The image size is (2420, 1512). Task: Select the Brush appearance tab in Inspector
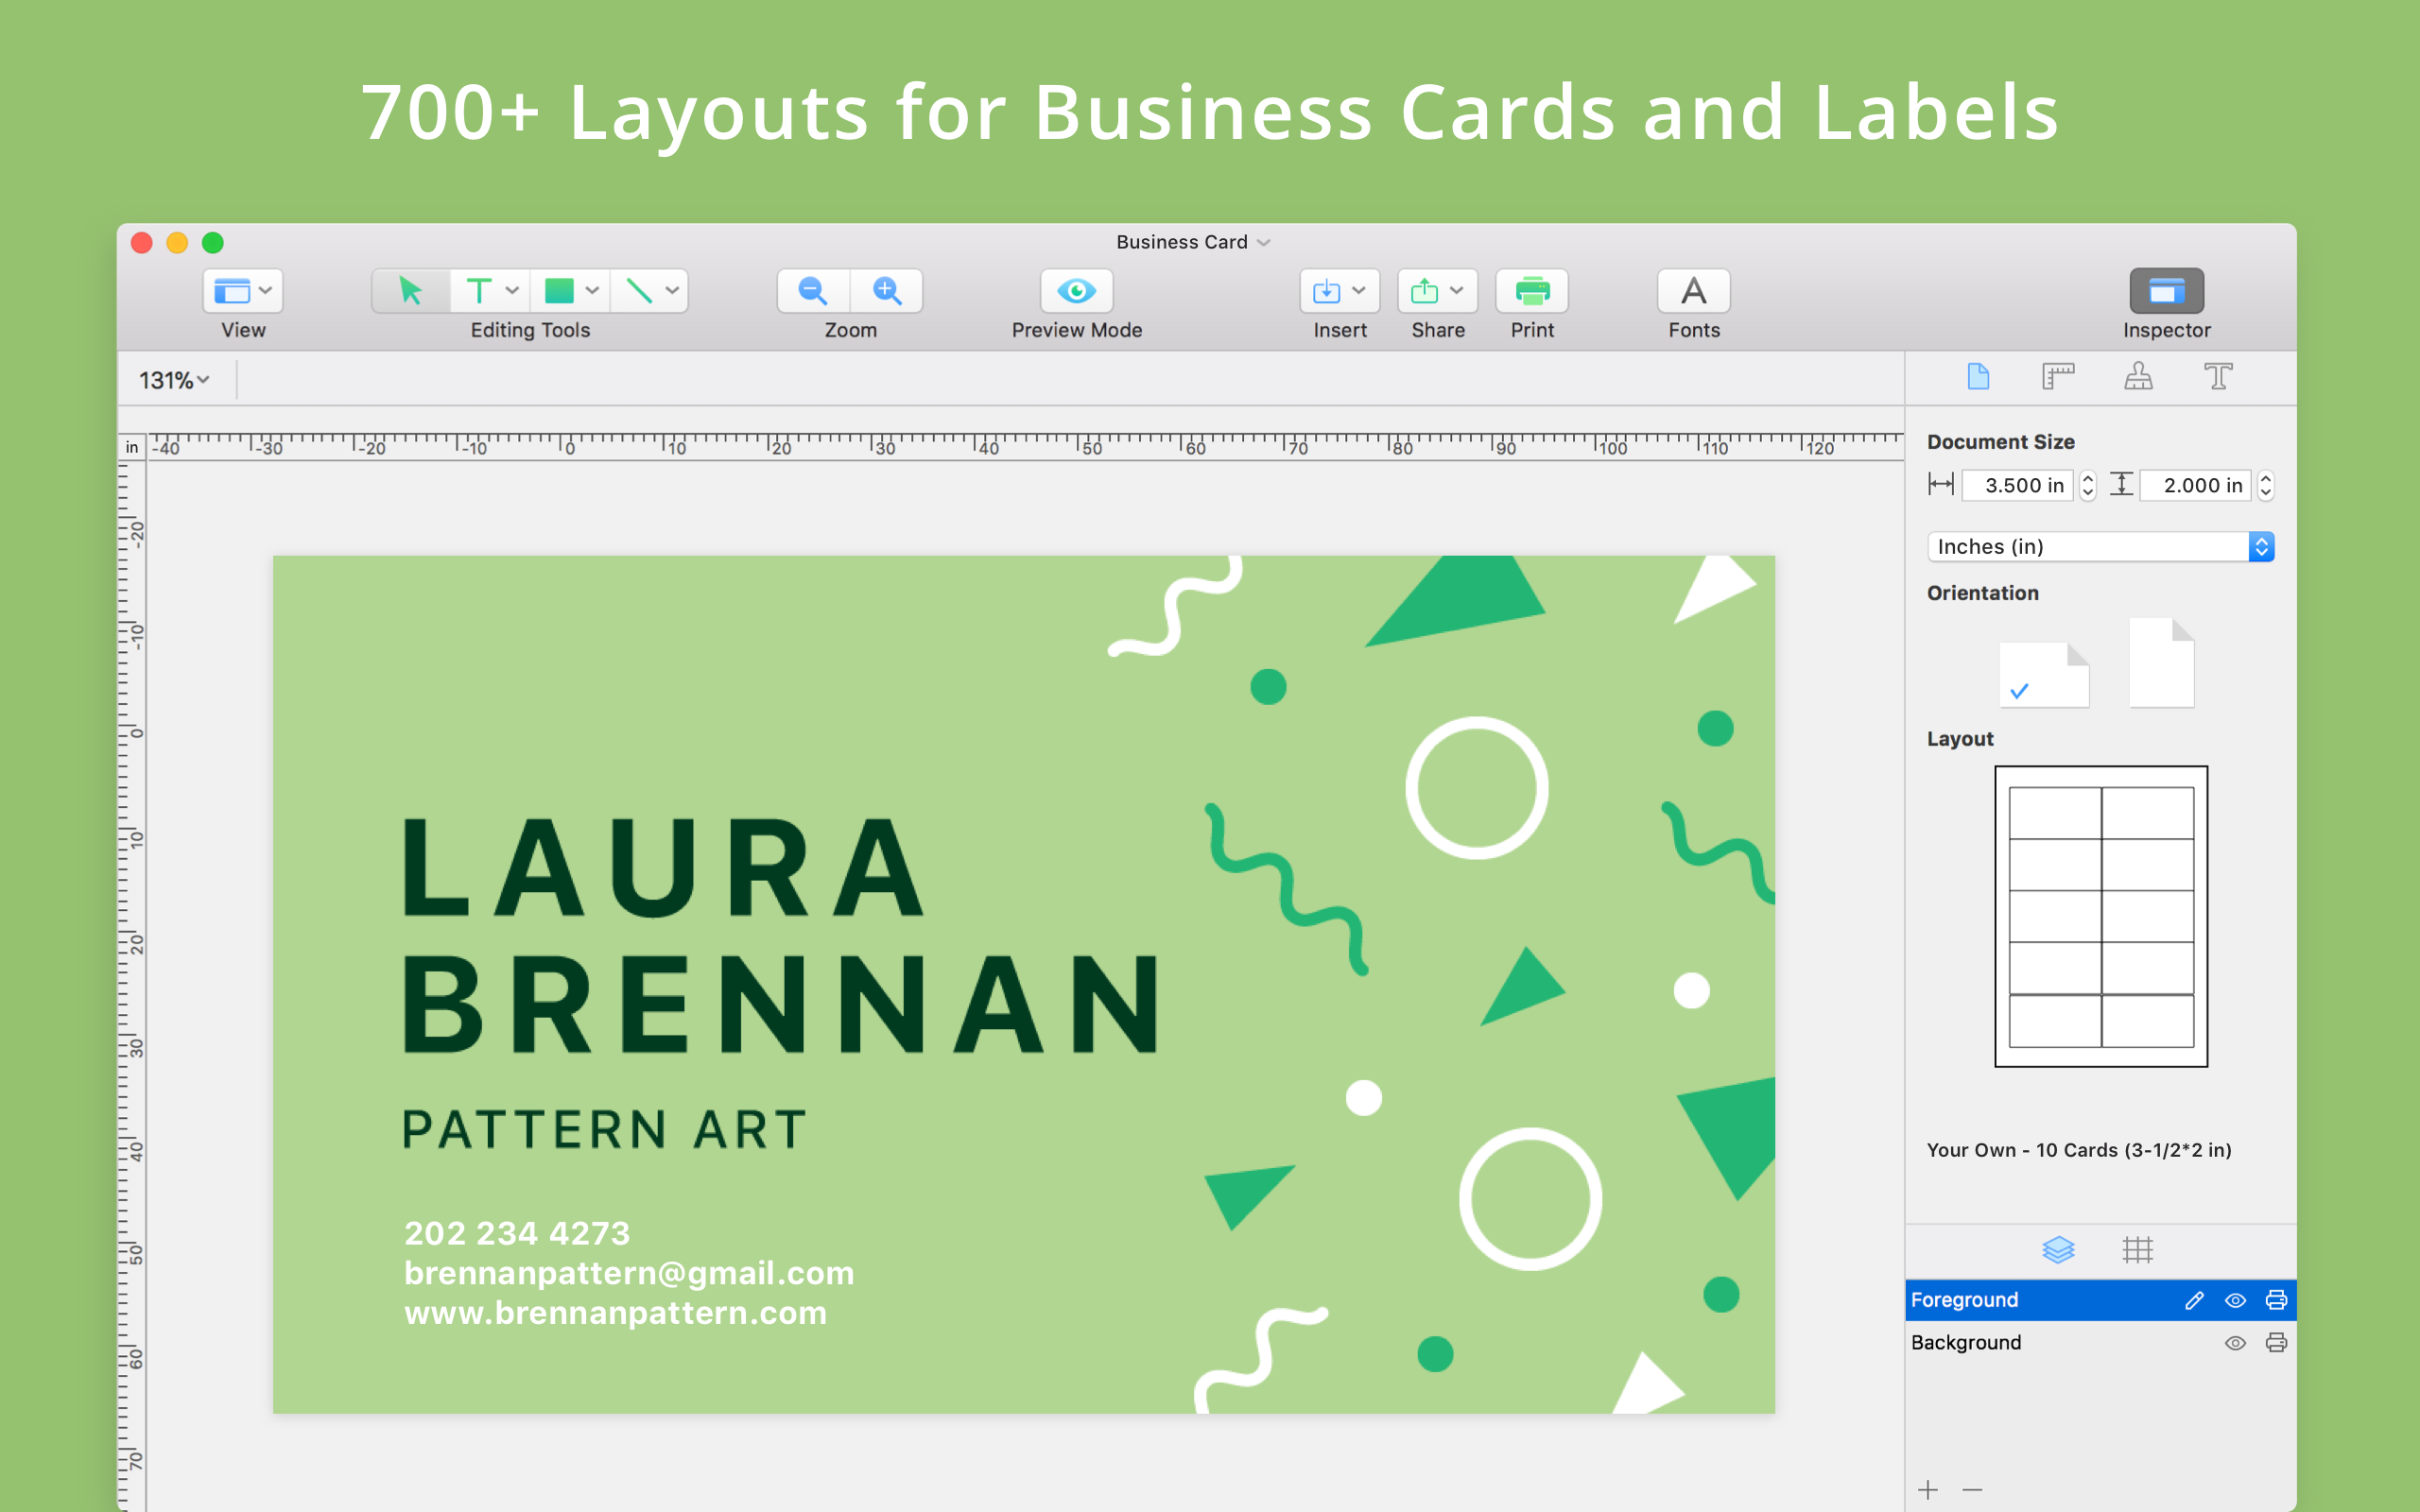pyautogui.click(x=2139, y=377)
